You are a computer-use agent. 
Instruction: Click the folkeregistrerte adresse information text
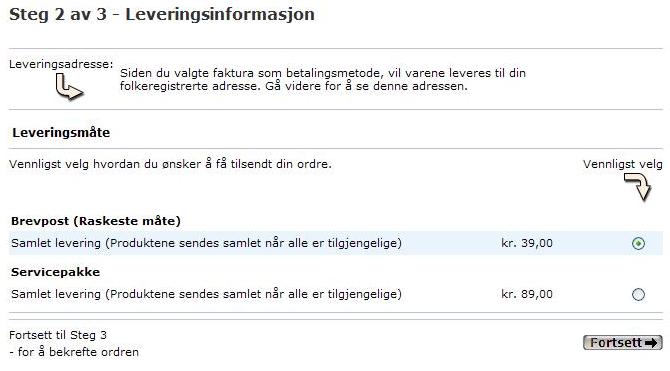323,80
